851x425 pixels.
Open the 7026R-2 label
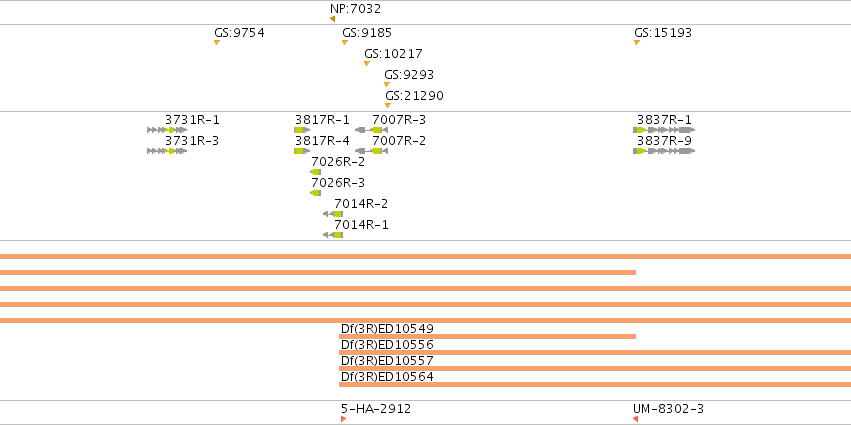[338, 162]
